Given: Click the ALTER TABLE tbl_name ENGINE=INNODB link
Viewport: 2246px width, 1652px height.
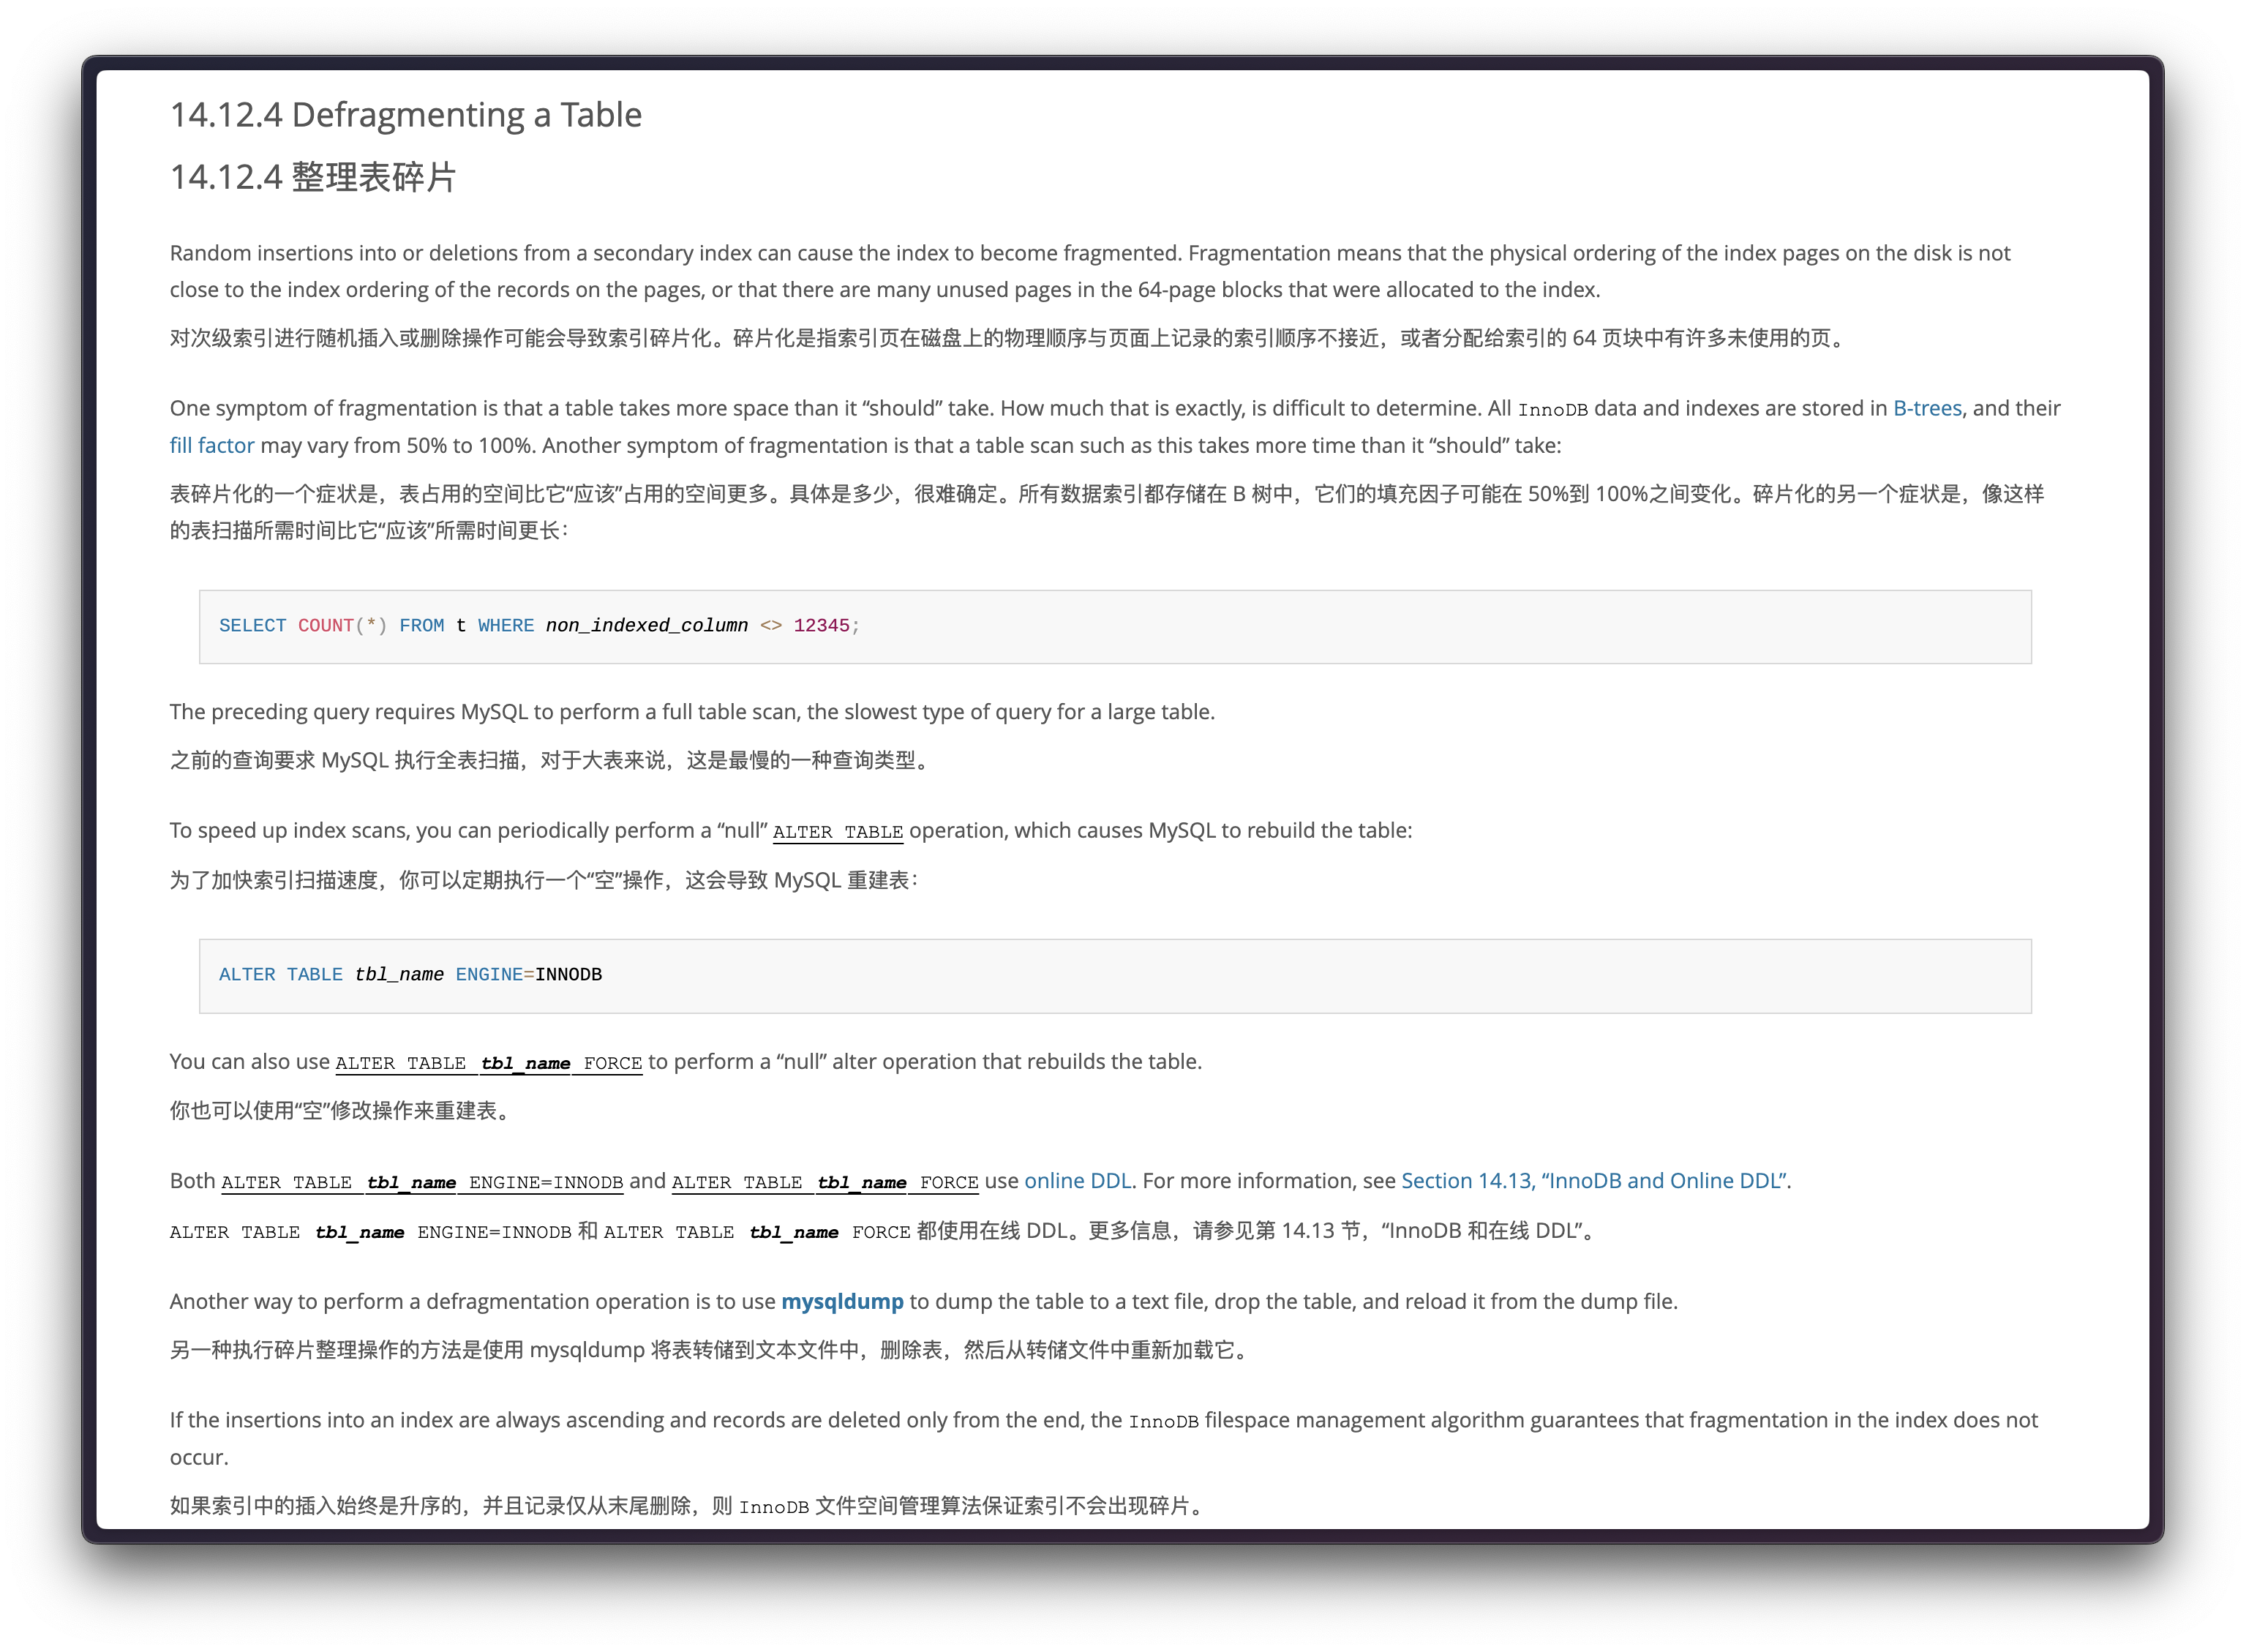Looking at the screenshot, I should 421,1182.
